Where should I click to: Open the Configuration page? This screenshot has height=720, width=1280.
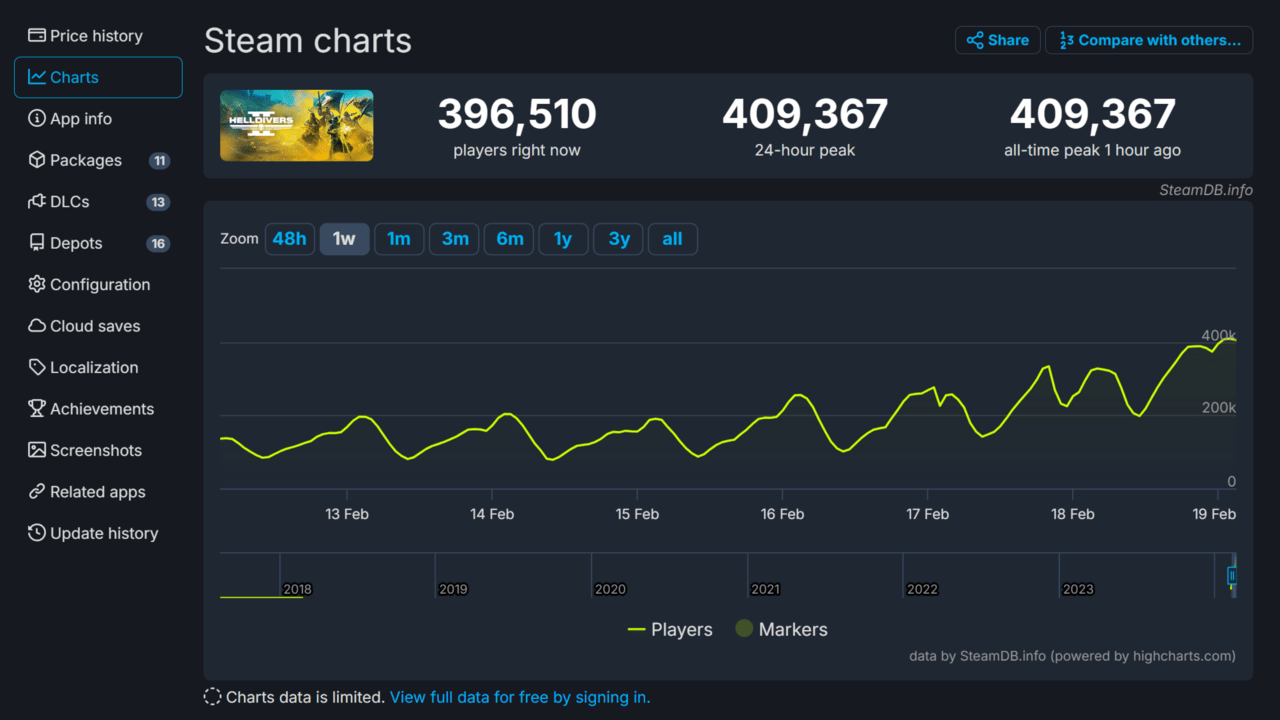pyautogui.click(x=98, y=285)
